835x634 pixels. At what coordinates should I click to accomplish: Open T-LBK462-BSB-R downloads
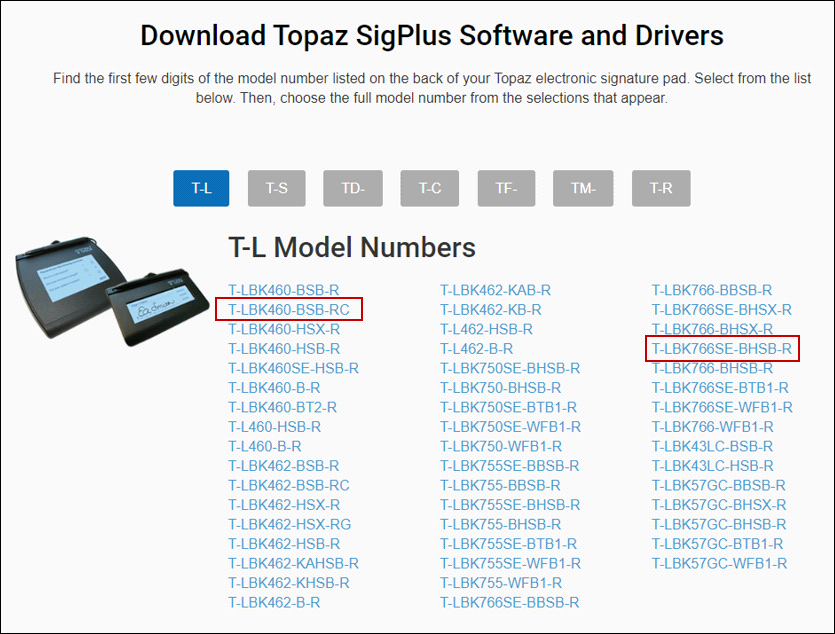pos(284,466)
